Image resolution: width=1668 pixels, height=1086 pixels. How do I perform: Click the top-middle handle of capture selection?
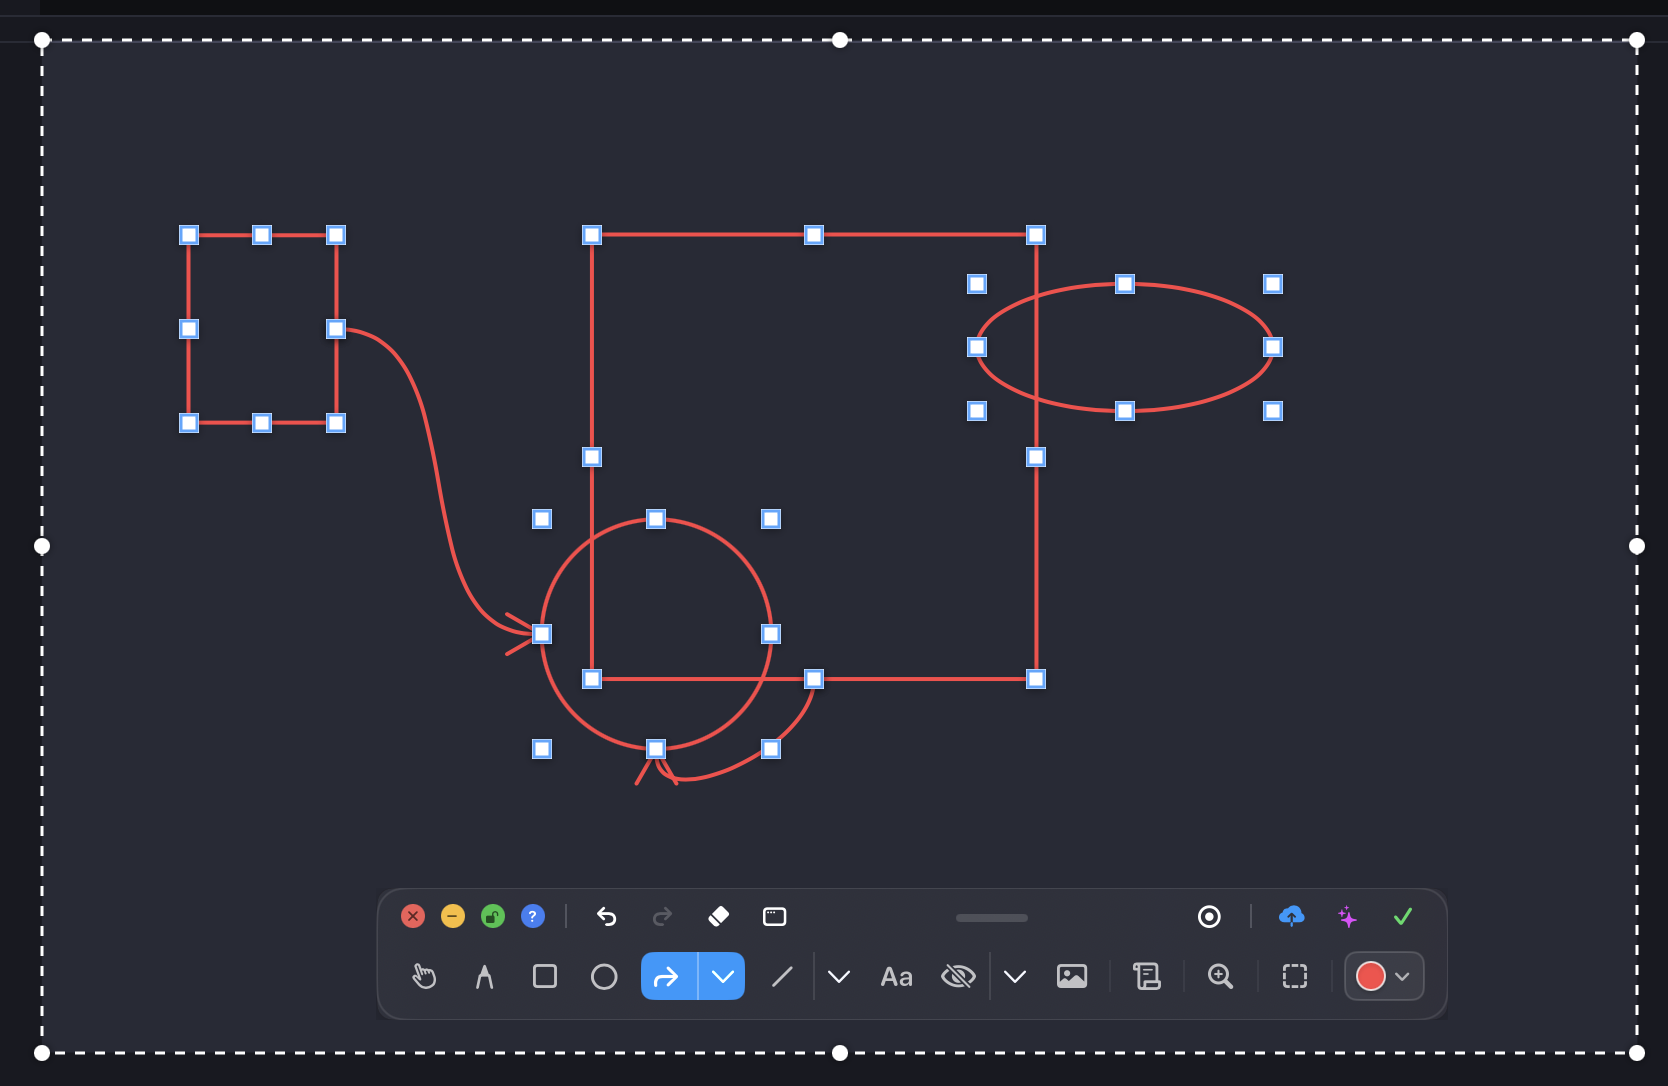(x=840, y=40)
